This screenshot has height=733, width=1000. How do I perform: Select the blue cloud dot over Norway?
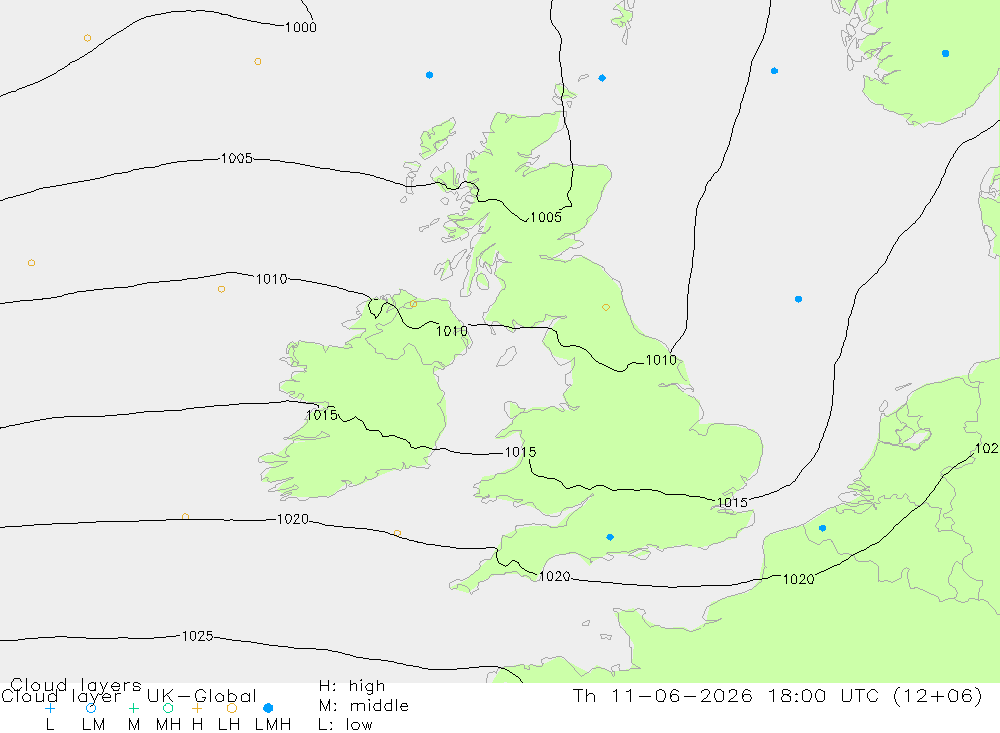[945, 54]
